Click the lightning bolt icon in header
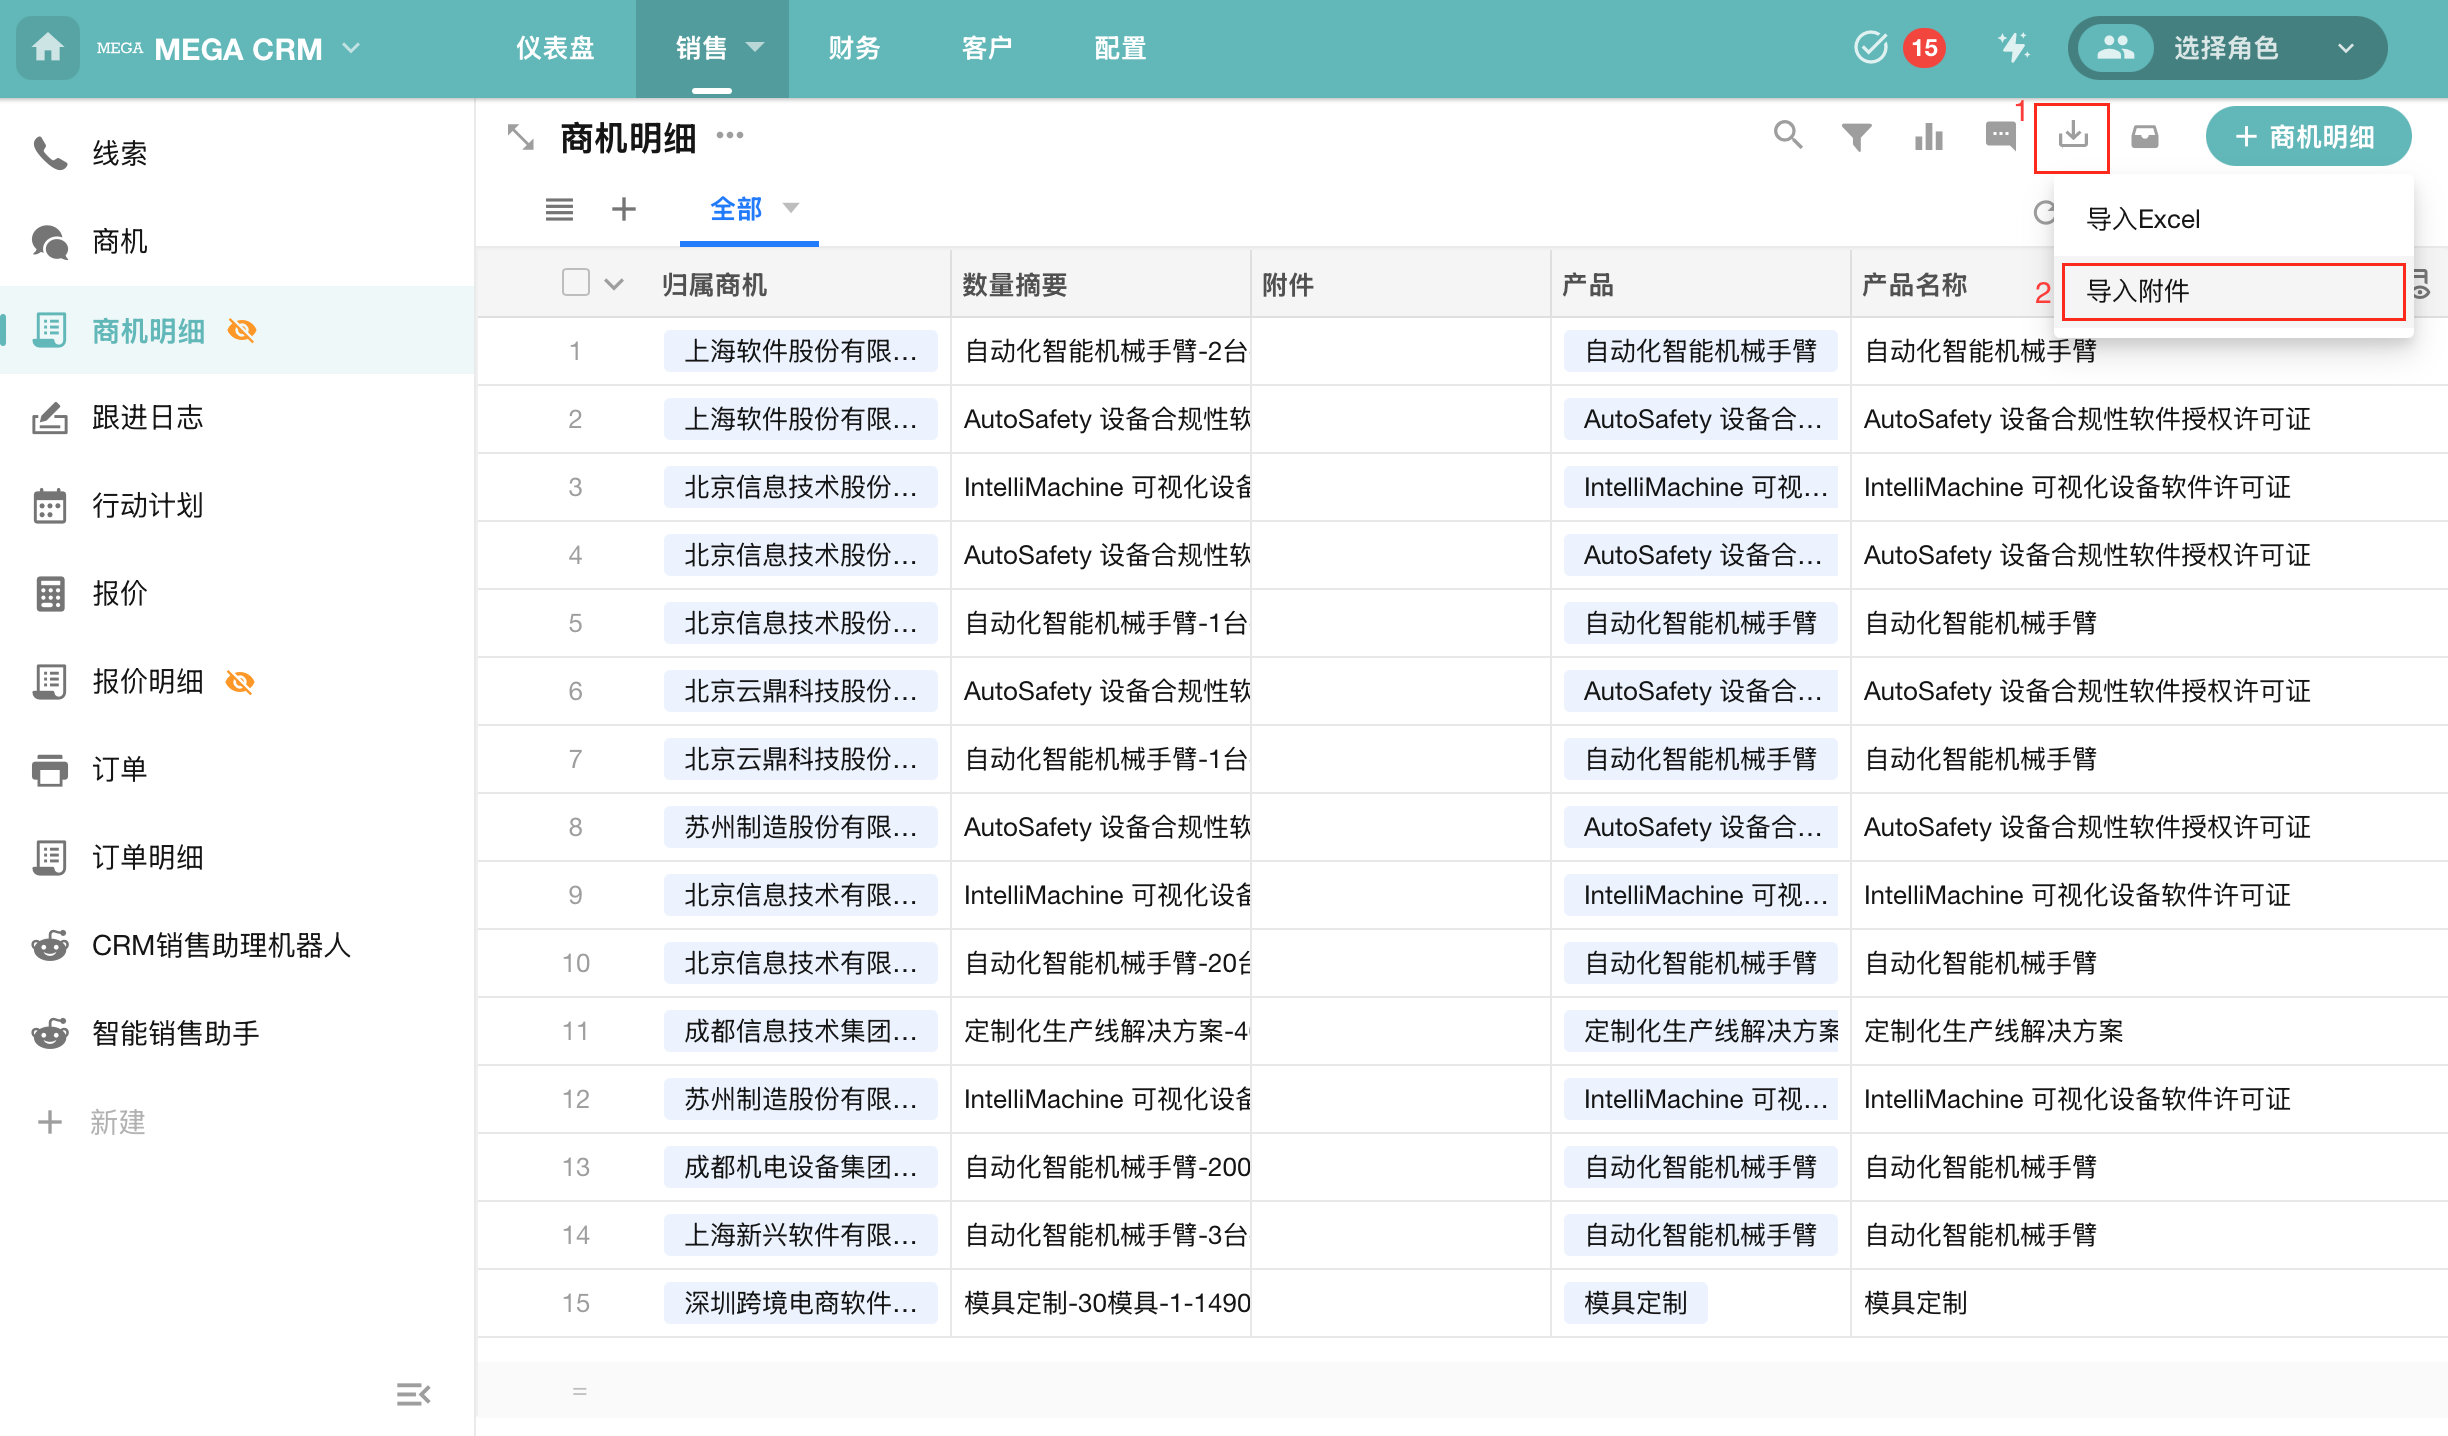 2012,47
